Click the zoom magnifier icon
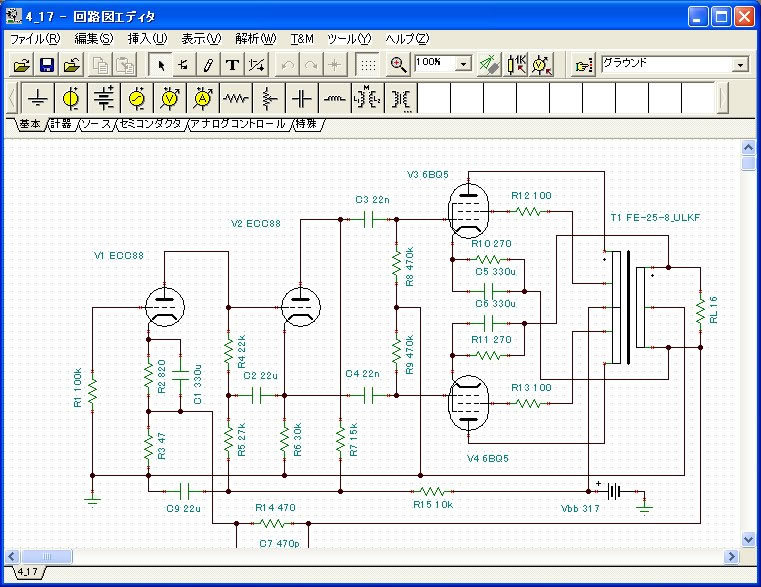Screen dimensions: 761x587 [x=398, y=65]
